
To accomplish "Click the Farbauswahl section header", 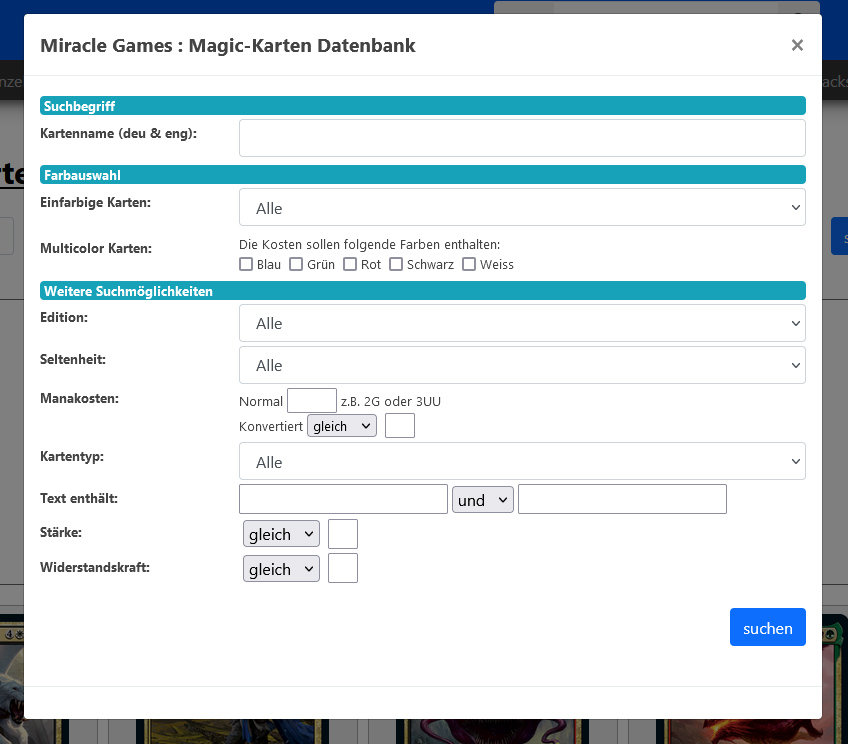I will tap(422, 175).
